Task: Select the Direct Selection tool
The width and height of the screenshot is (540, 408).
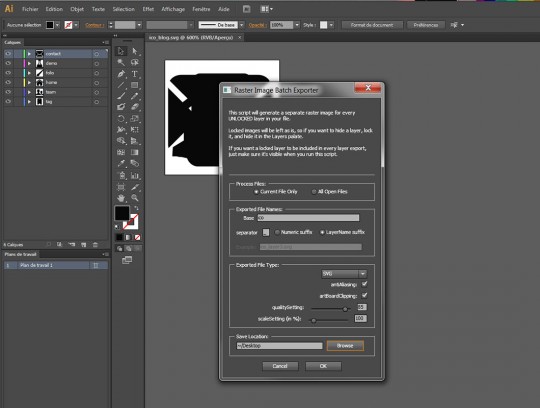Action: (x=135, y=51)
